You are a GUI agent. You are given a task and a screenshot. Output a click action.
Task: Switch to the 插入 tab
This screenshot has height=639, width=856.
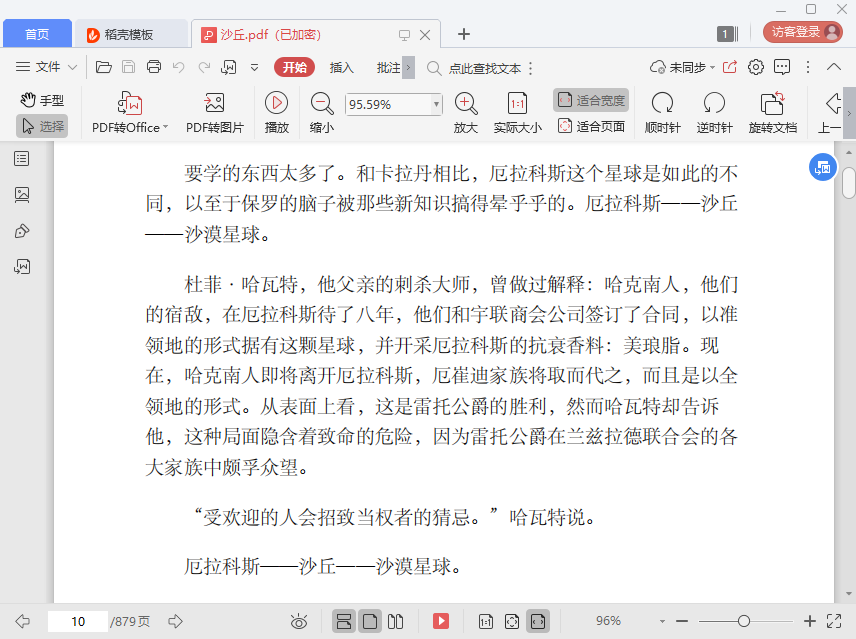tap(342, 67)
